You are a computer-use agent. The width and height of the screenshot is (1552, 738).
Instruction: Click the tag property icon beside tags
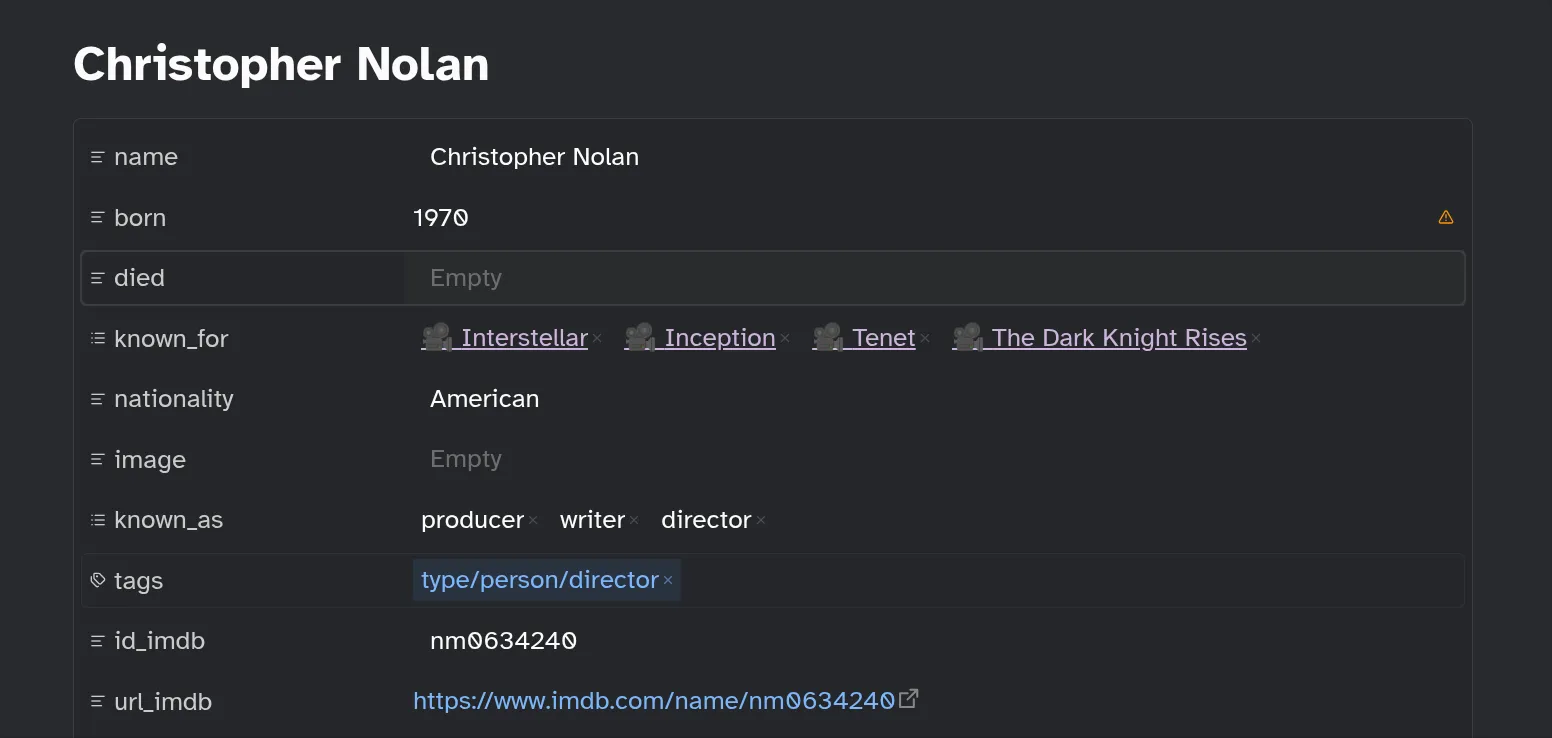point(96,580)
